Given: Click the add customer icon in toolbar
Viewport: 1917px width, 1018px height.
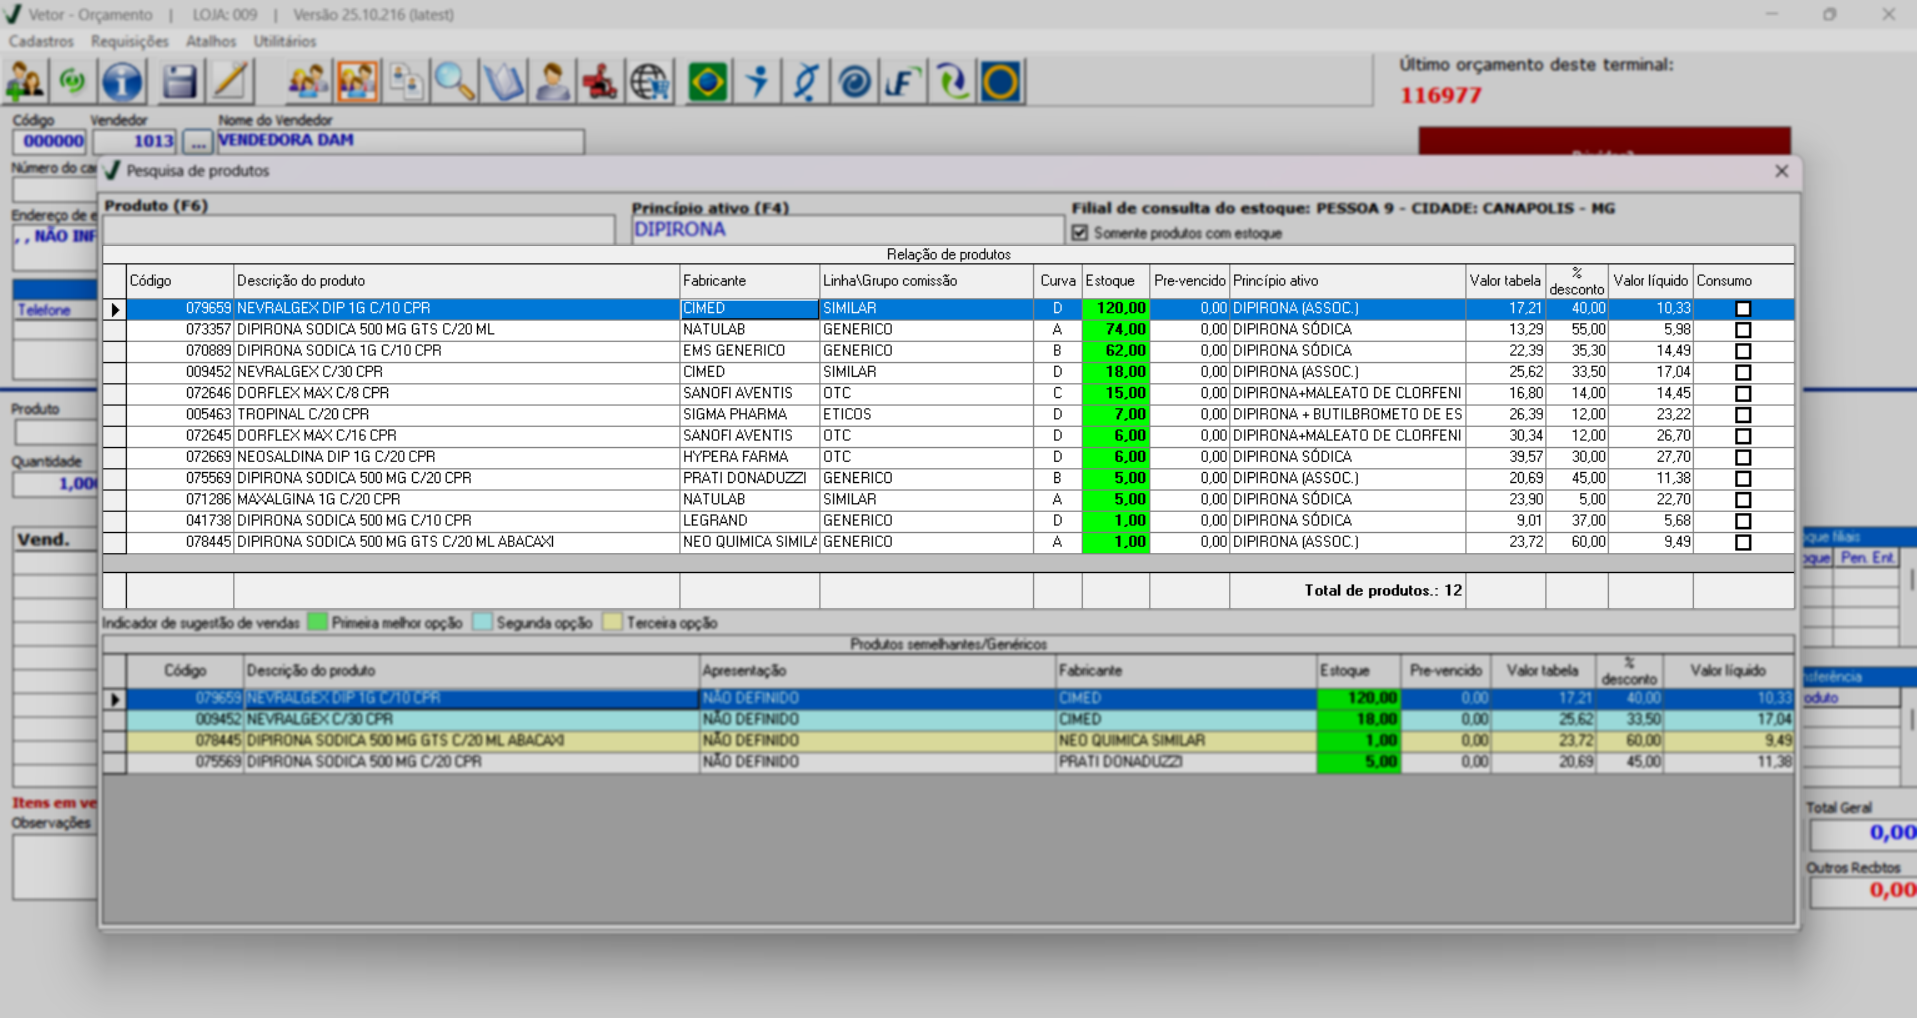Looking at the screenshot, I should (25, 82).
